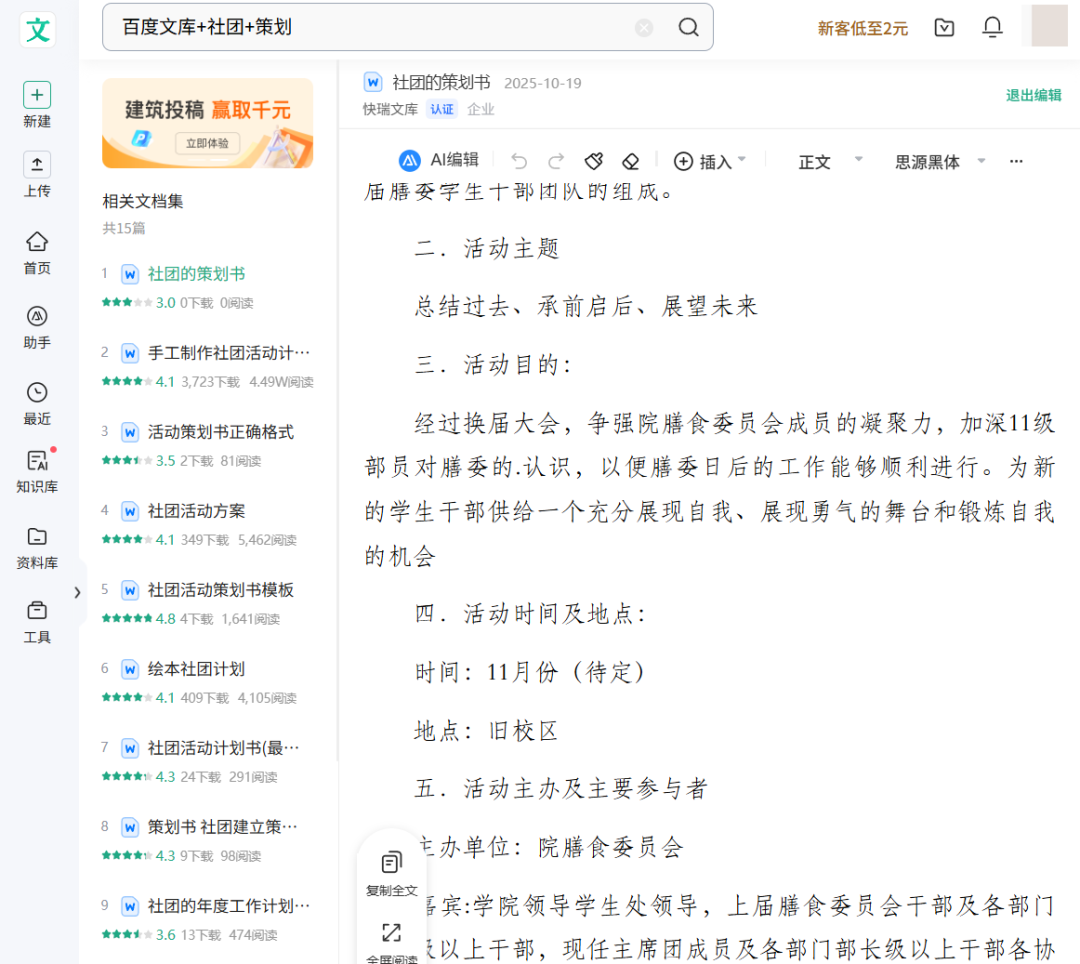
Task: Click the Baidu Wenku logo icon
Action: tap(37, 30)
